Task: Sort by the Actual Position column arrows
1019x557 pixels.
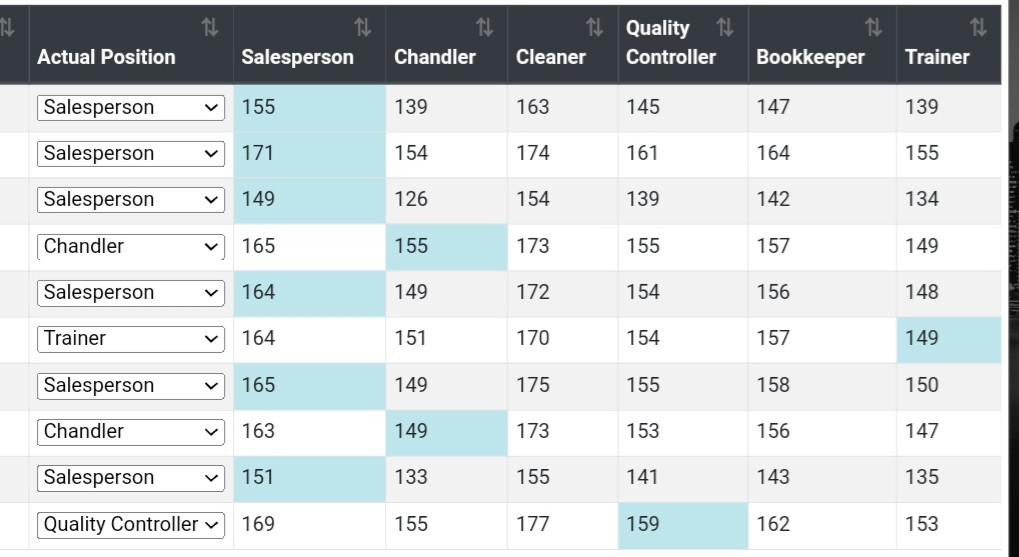Action: click(x=209, y=28)
